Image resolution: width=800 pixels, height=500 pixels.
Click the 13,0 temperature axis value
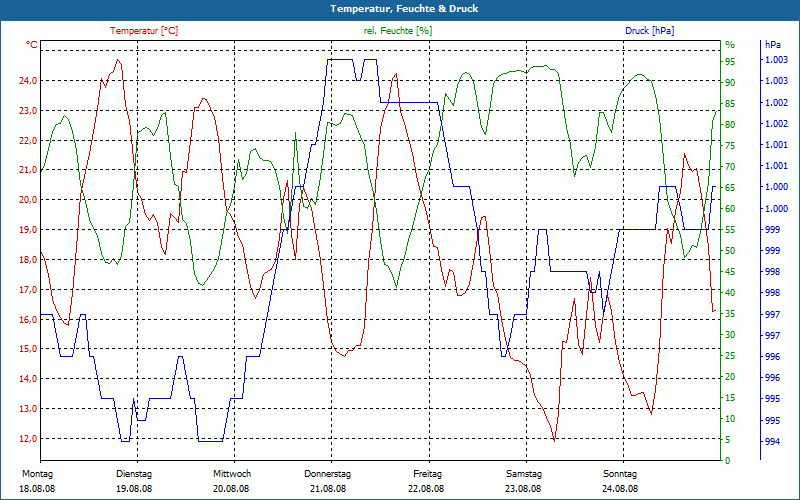[28, 409]
